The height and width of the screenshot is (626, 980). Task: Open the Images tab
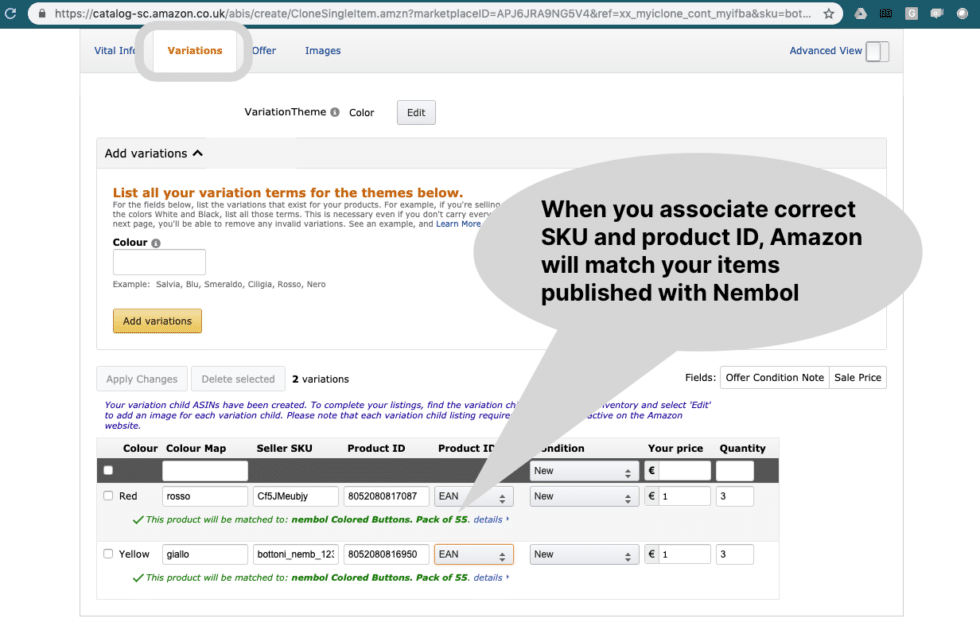pyautogui.click(x=322, y=50)
